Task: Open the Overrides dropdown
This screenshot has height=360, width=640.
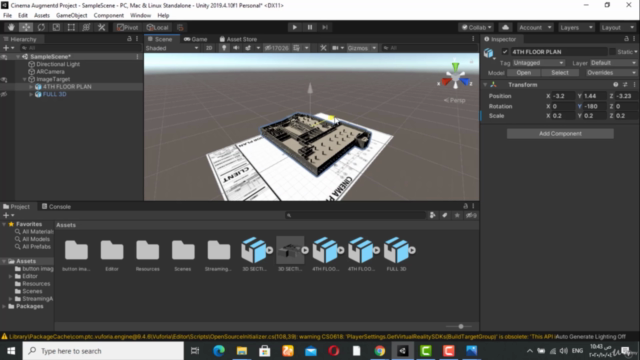Action: 611,73
